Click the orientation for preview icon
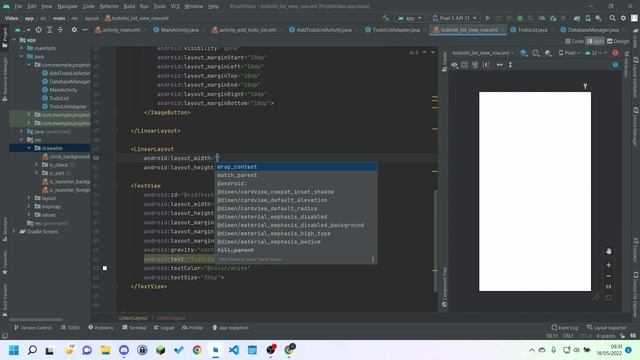640x360 pixels. click(536, 53)
